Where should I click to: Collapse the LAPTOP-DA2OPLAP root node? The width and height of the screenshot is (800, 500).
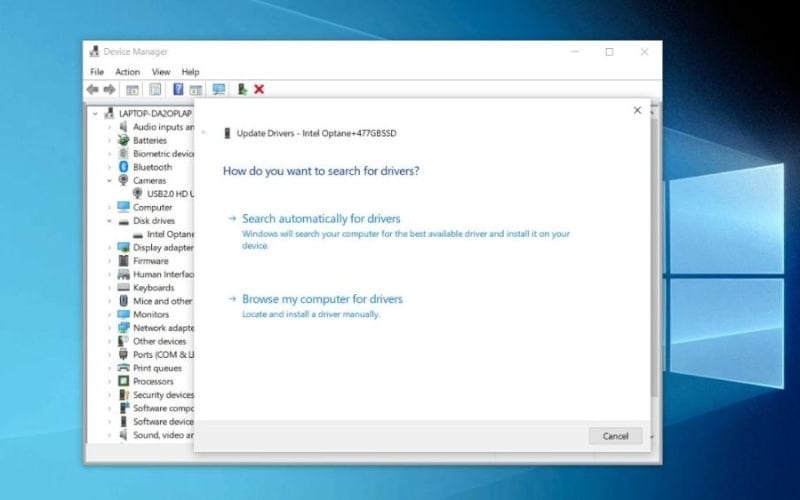click(95, 114)
